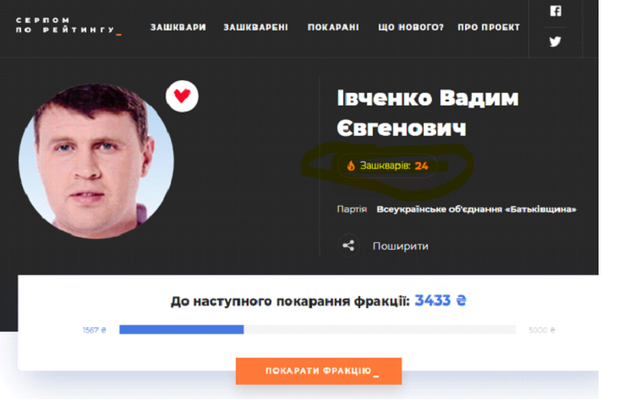
Task: Click the Покарати фракцію button
Action: pyautogui.click(x=319, y=371)
